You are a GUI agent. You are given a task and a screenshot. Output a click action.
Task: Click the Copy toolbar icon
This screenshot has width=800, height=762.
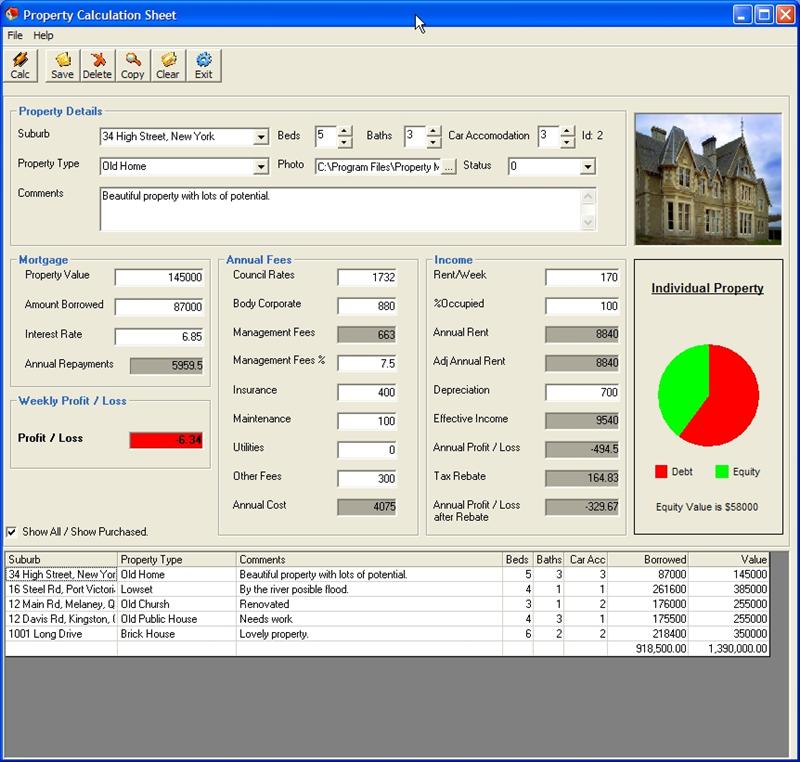pos(132,66)
